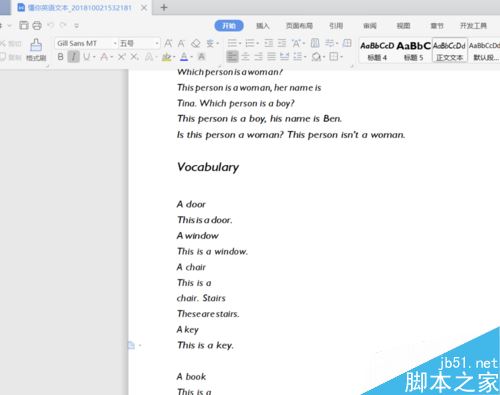Click the increase indent icon
Image resolution: width=500 pixels, height=395 pixels.
point(282,43)
